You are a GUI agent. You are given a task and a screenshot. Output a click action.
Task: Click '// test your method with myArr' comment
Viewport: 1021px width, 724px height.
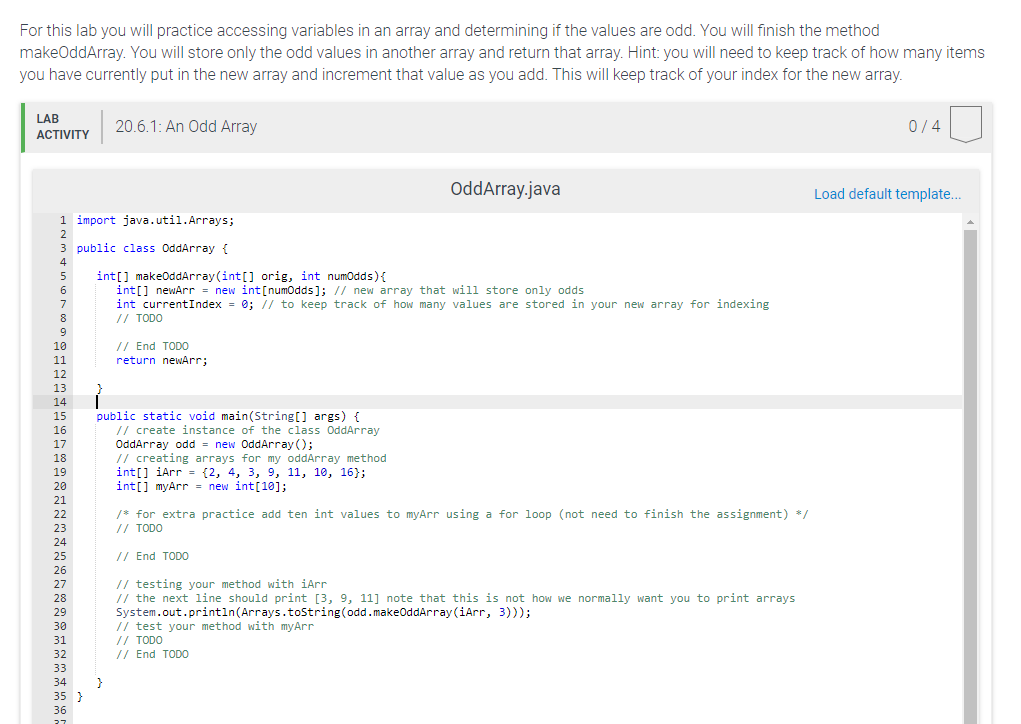click(215, 626)
